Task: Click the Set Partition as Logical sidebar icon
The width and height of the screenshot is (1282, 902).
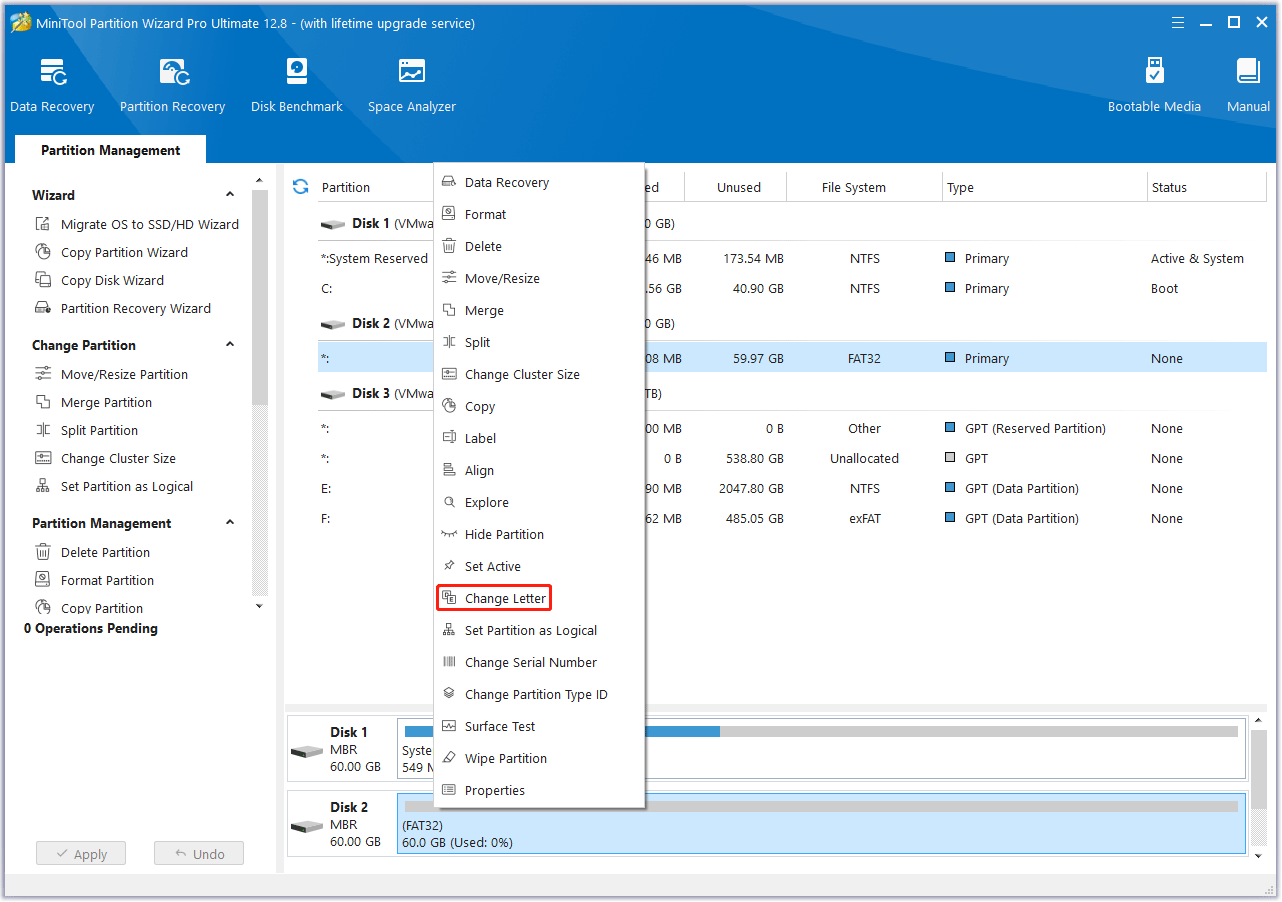Action: pyautogui.click(x=43, y=486)
